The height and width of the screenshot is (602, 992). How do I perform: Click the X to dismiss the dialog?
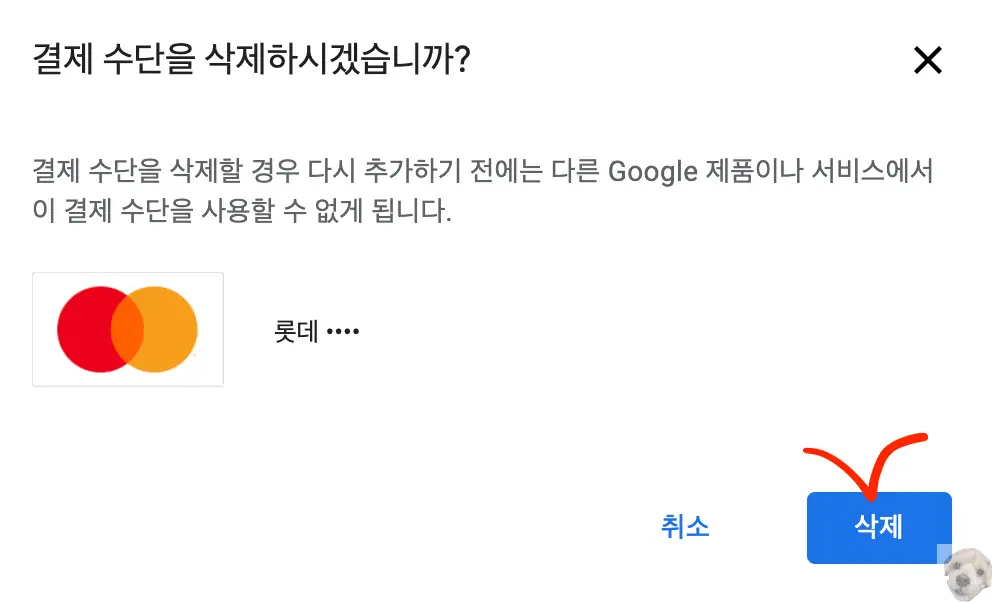pyautogui.click(x=927, y=60)
